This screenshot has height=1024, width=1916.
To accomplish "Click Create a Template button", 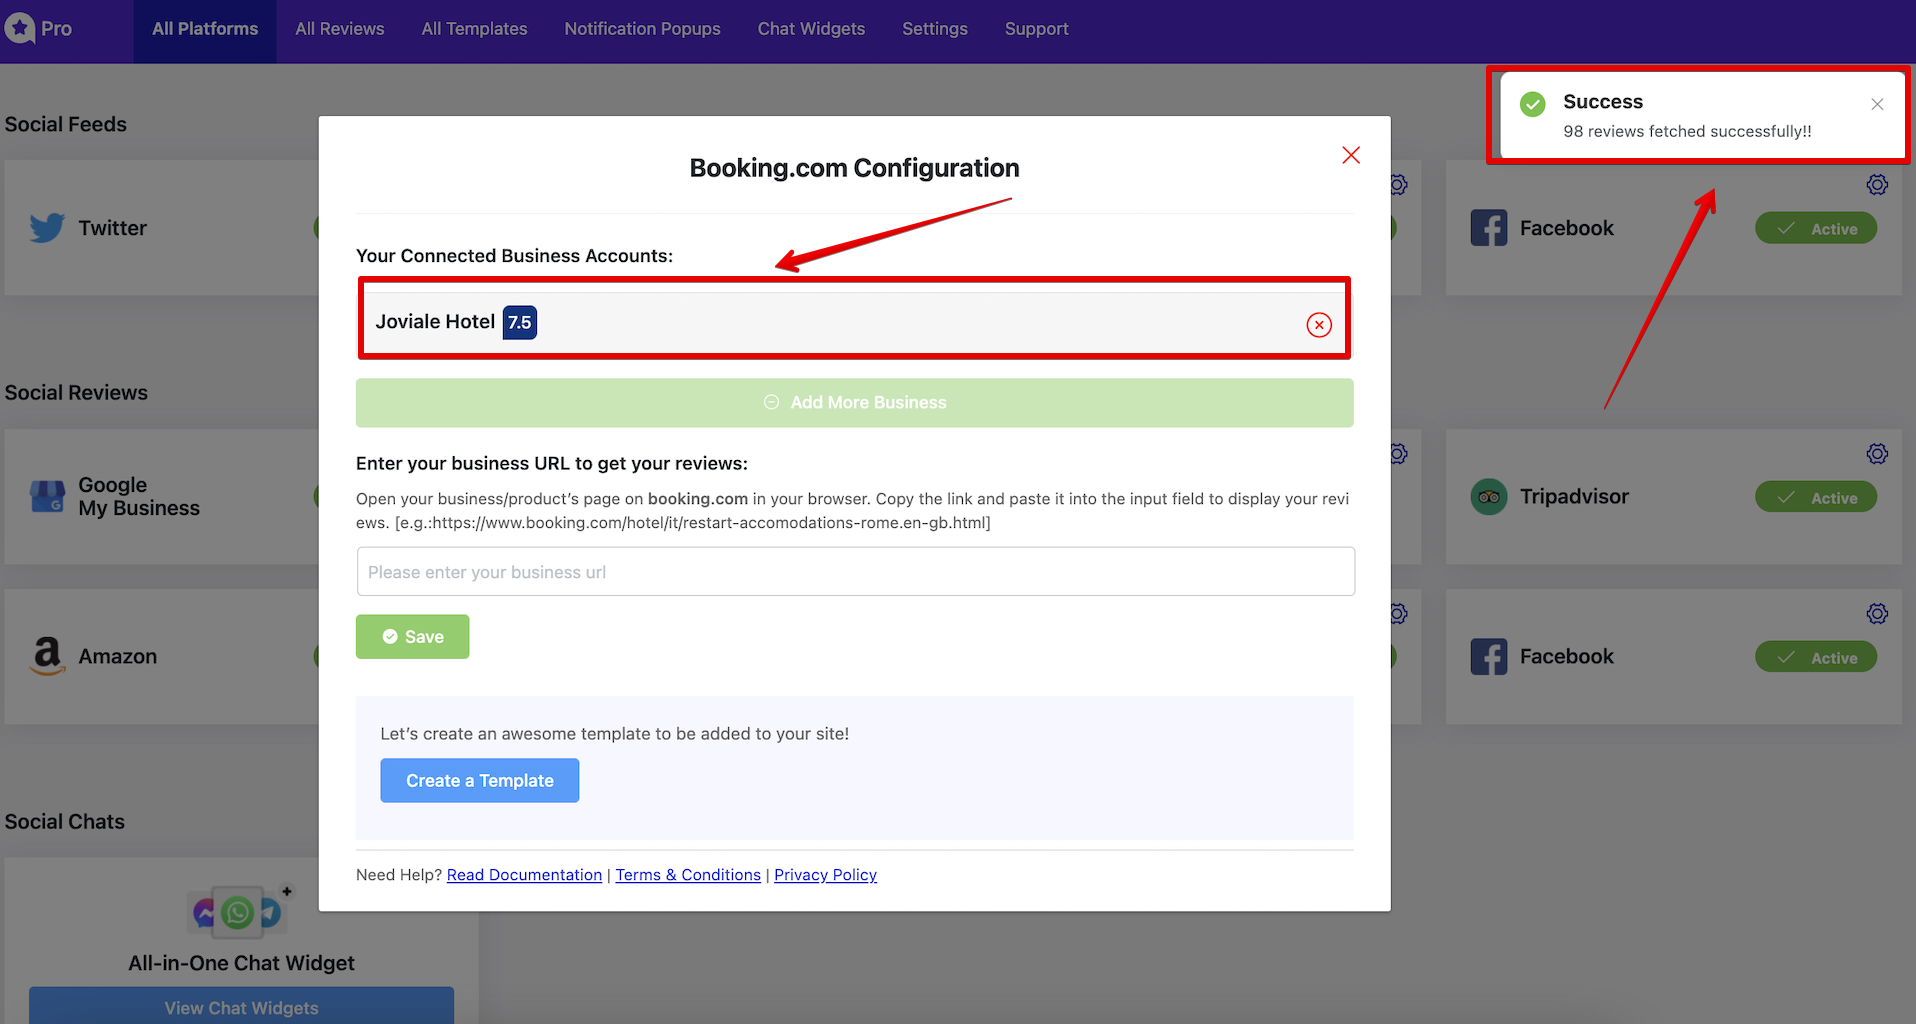I will (x=479, y=780).
